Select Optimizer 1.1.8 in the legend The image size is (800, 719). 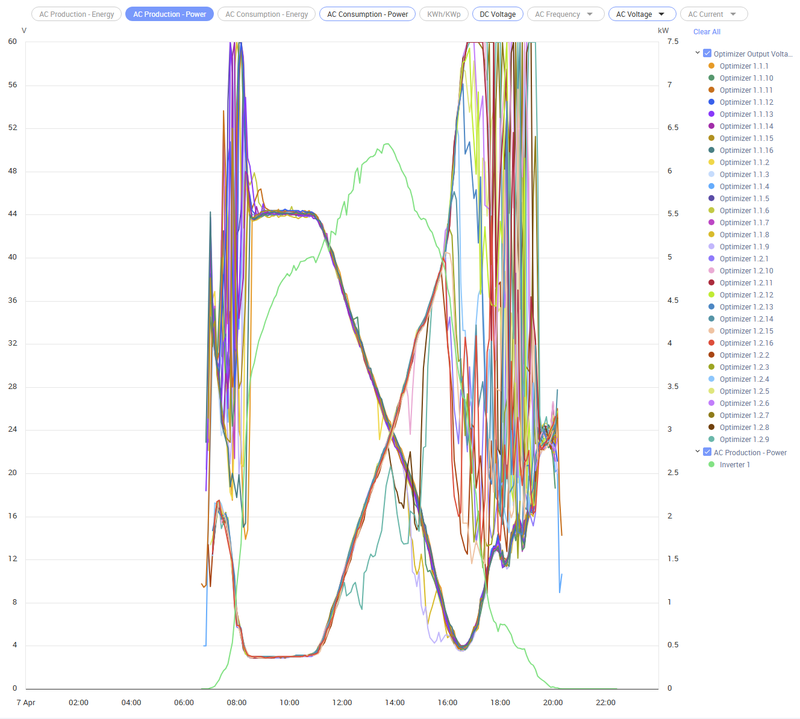coord(744,235)
